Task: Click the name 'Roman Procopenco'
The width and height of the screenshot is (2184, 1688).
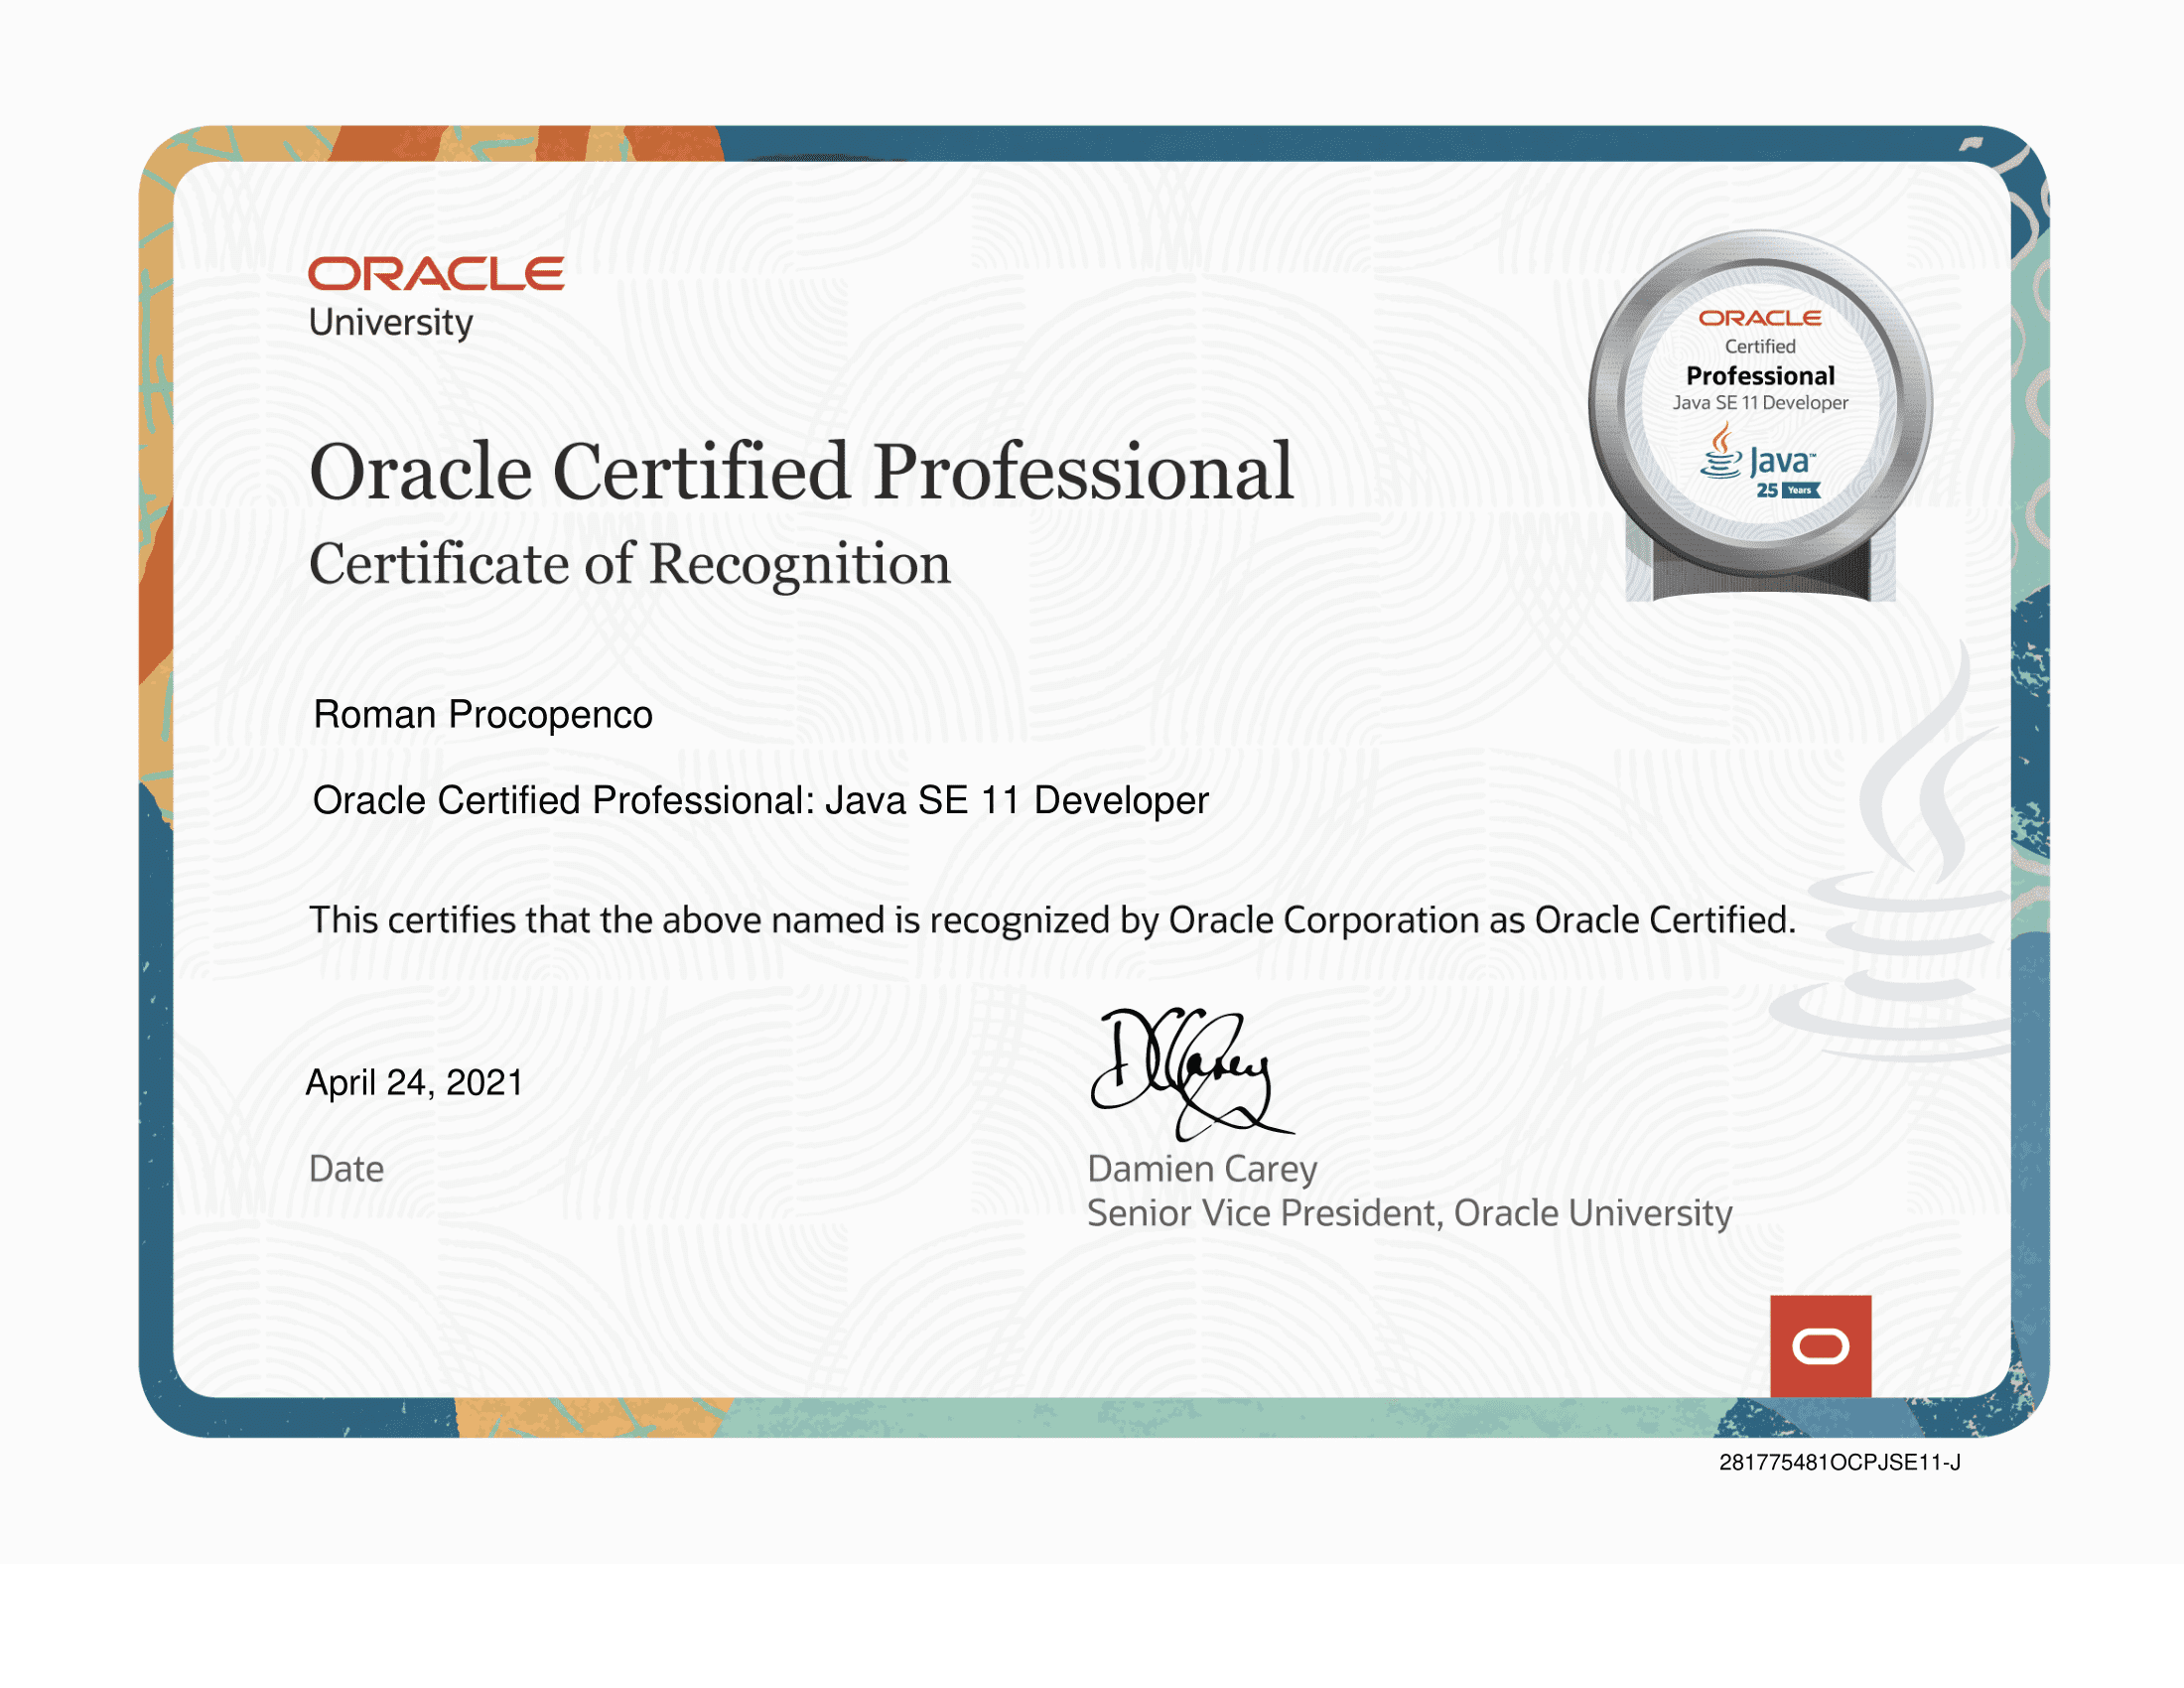Action: [482, 715]
